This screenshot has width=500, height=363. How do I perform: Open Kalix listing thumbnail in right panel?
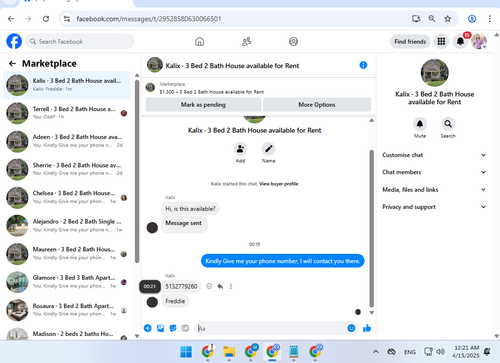[x=434, y=73]
